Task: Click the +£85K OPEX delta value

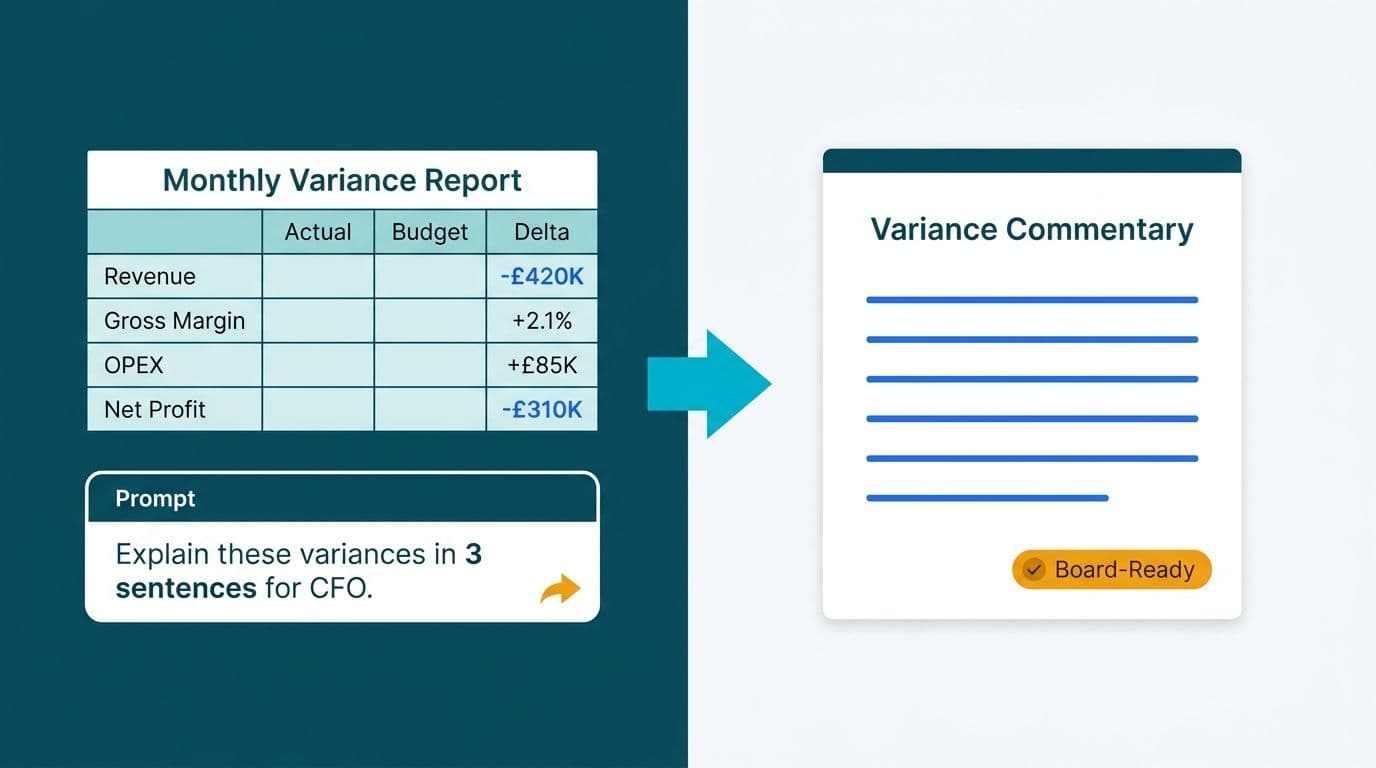Action: coord(542,365)
